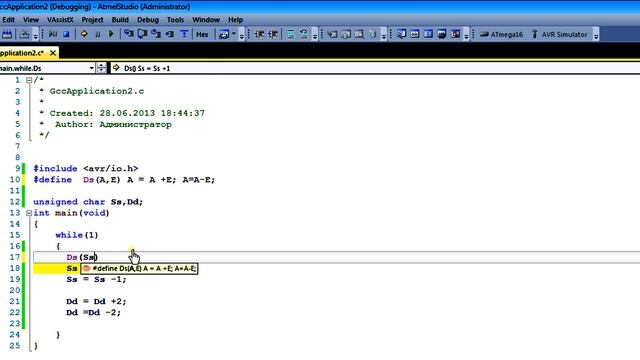Open the breakpoints window icon
640x360 pixels.
click(224, 35)
